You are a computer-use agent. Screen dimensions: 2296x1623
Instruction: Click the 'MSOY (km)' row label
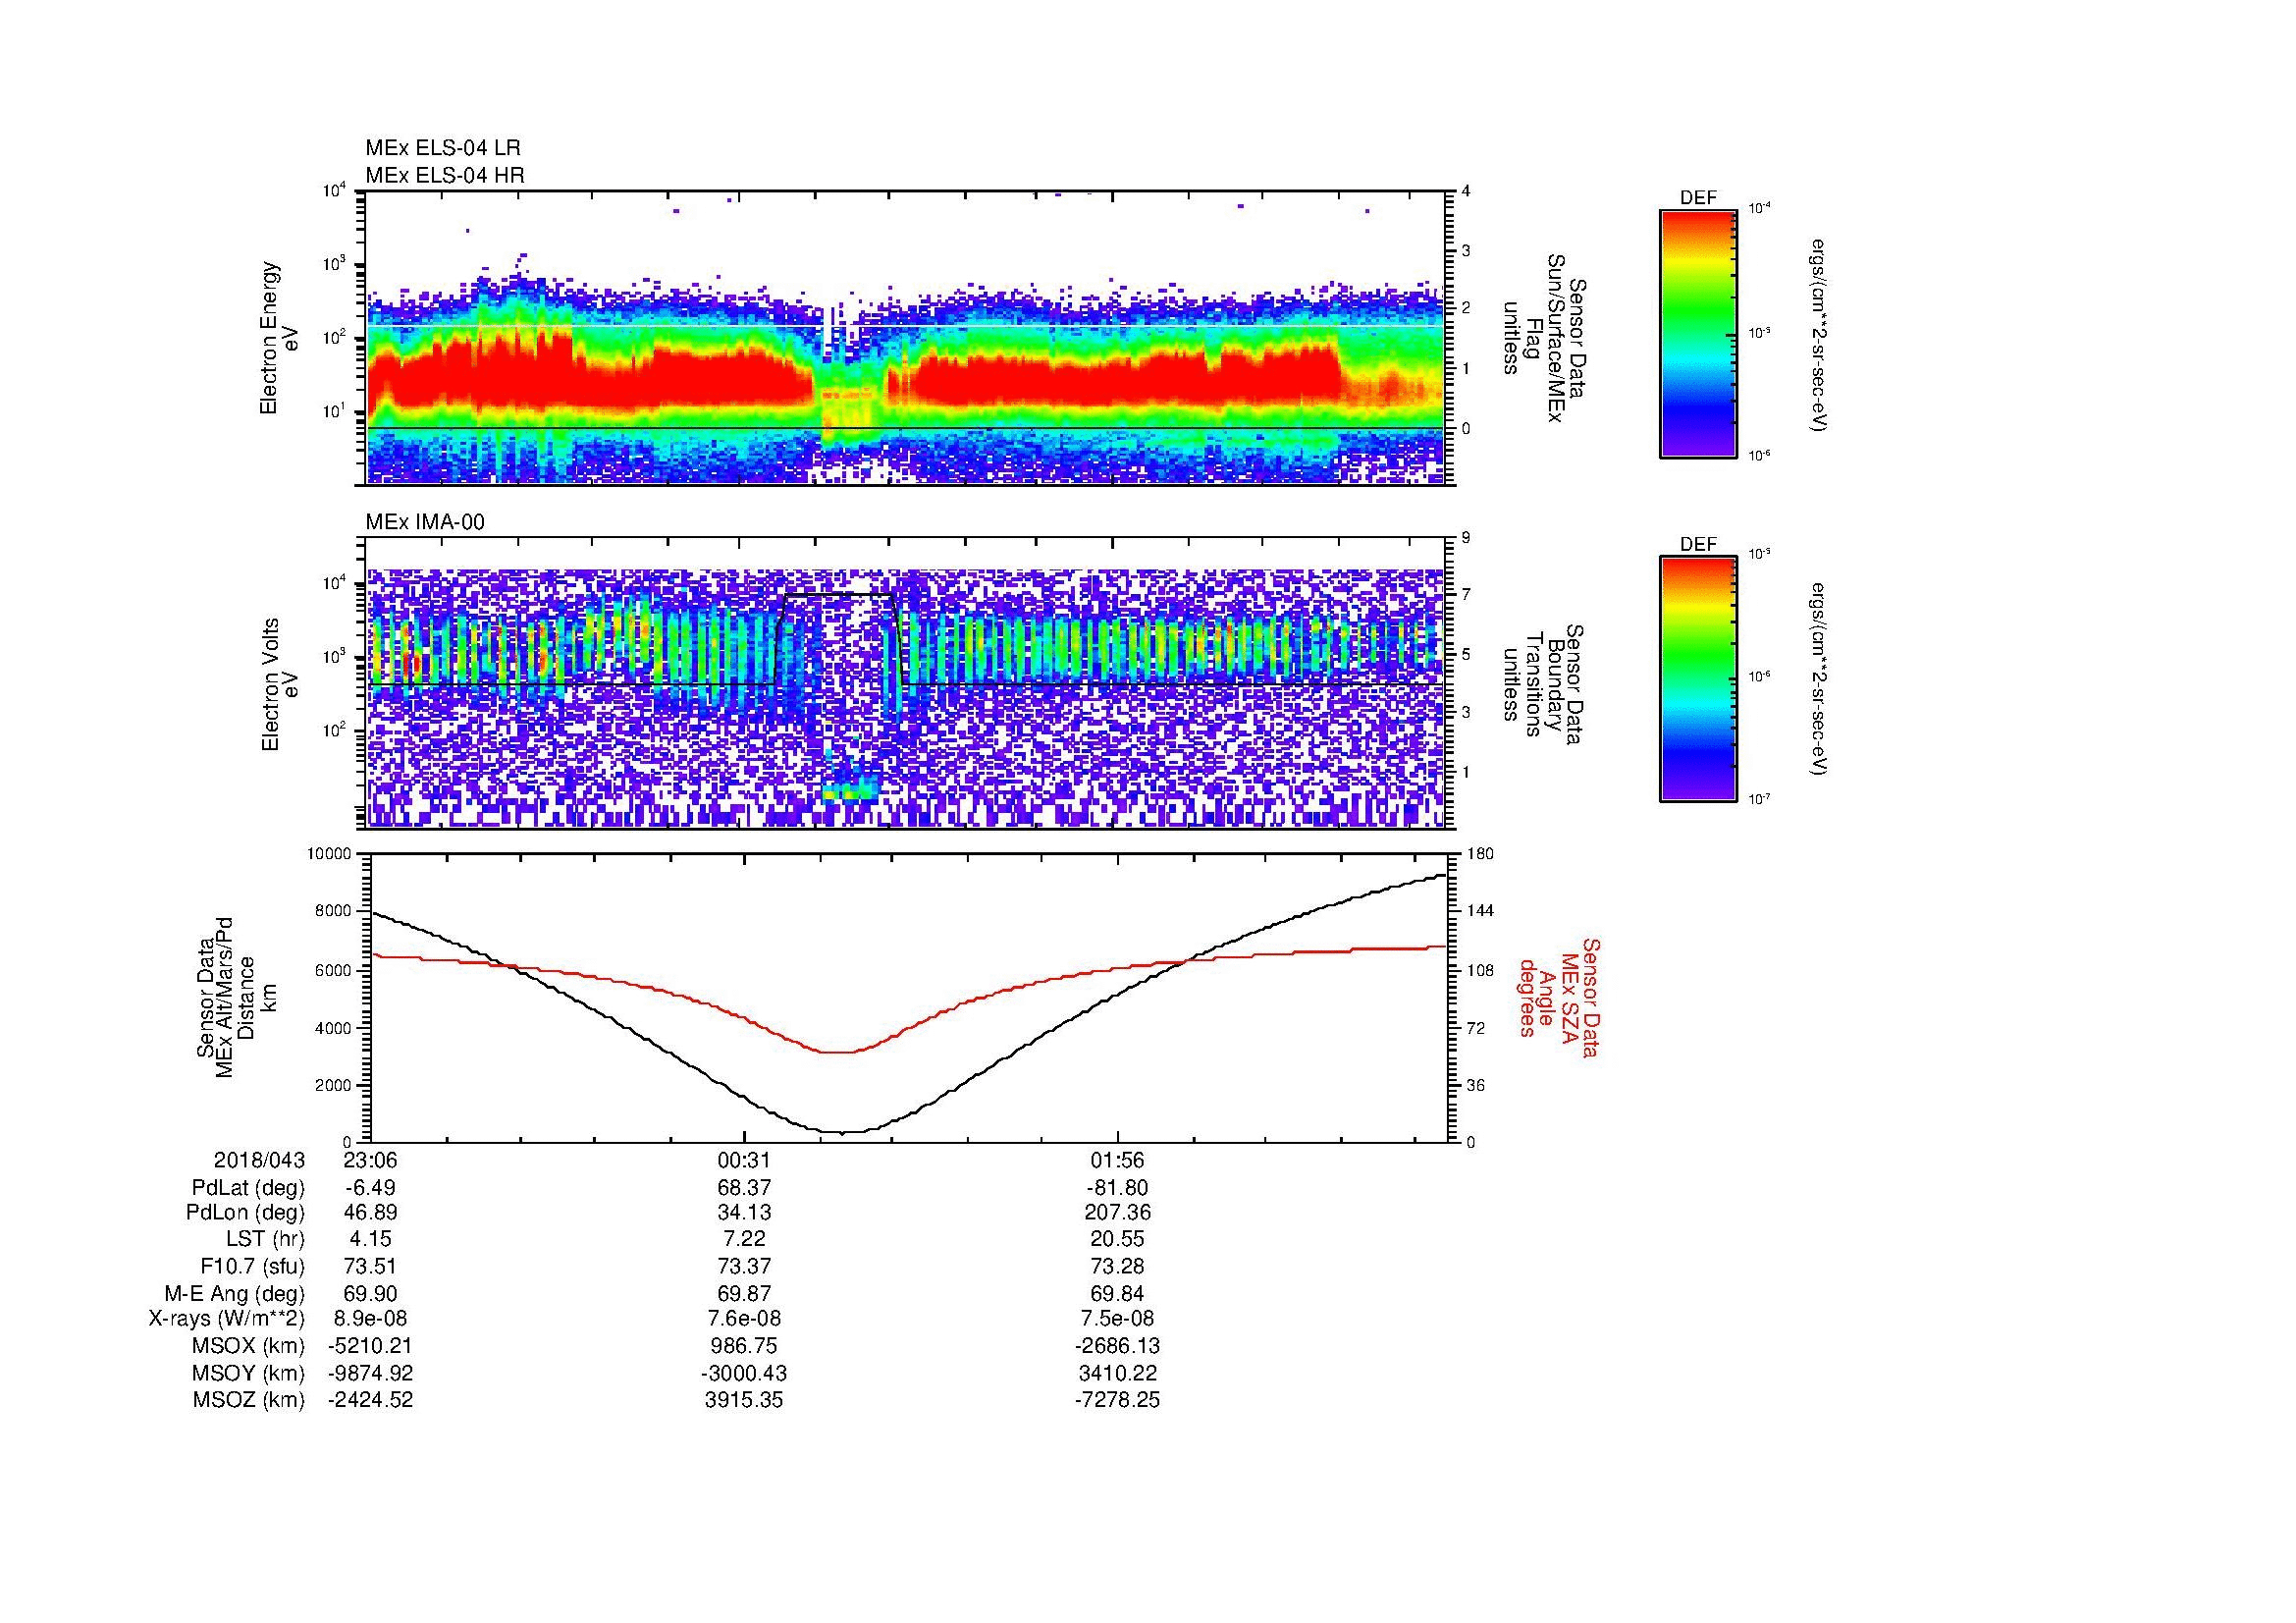click(248, 1373)
